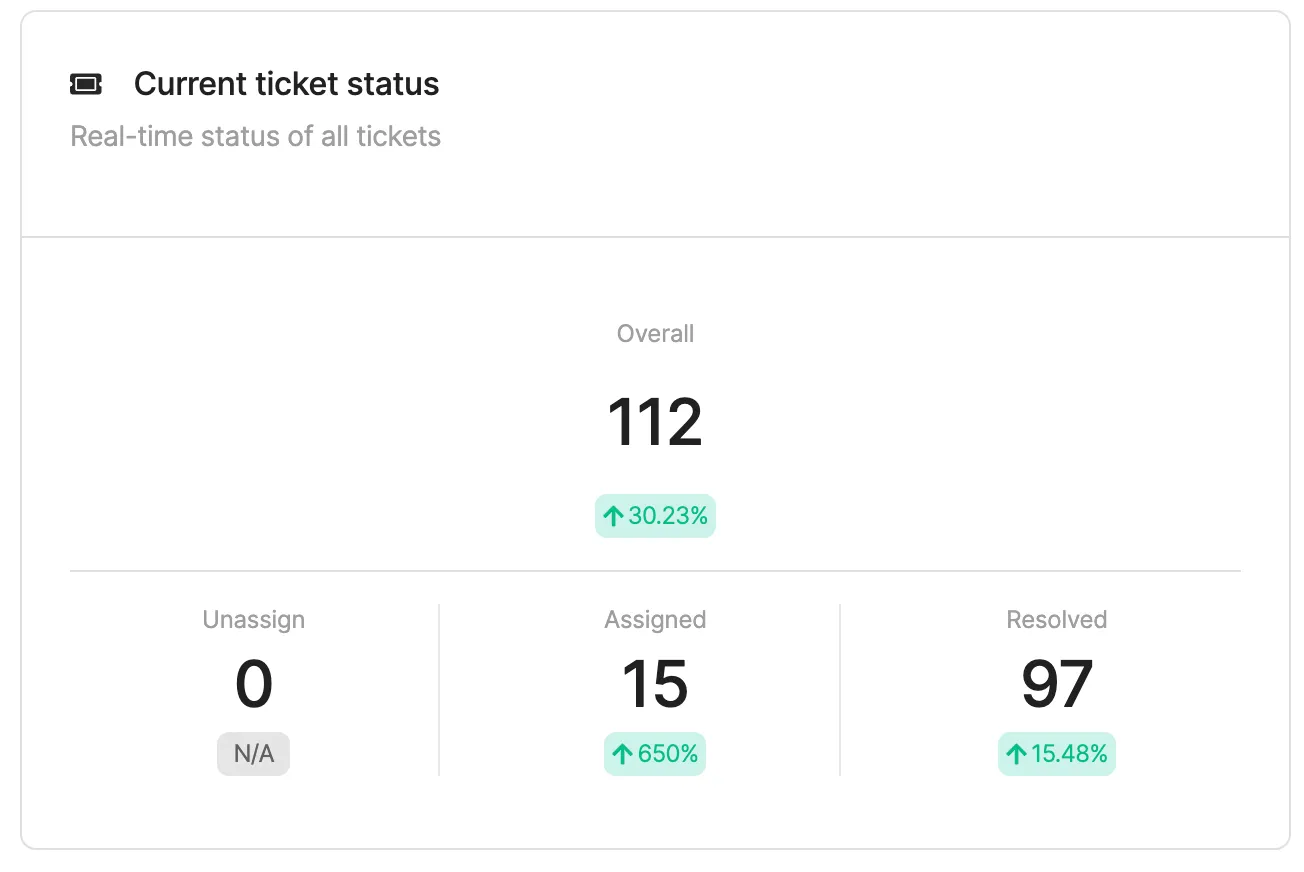Screen dimensions: 1304x872
Task: Click the N/A badge under Unassign
Action: coord(253,754)
